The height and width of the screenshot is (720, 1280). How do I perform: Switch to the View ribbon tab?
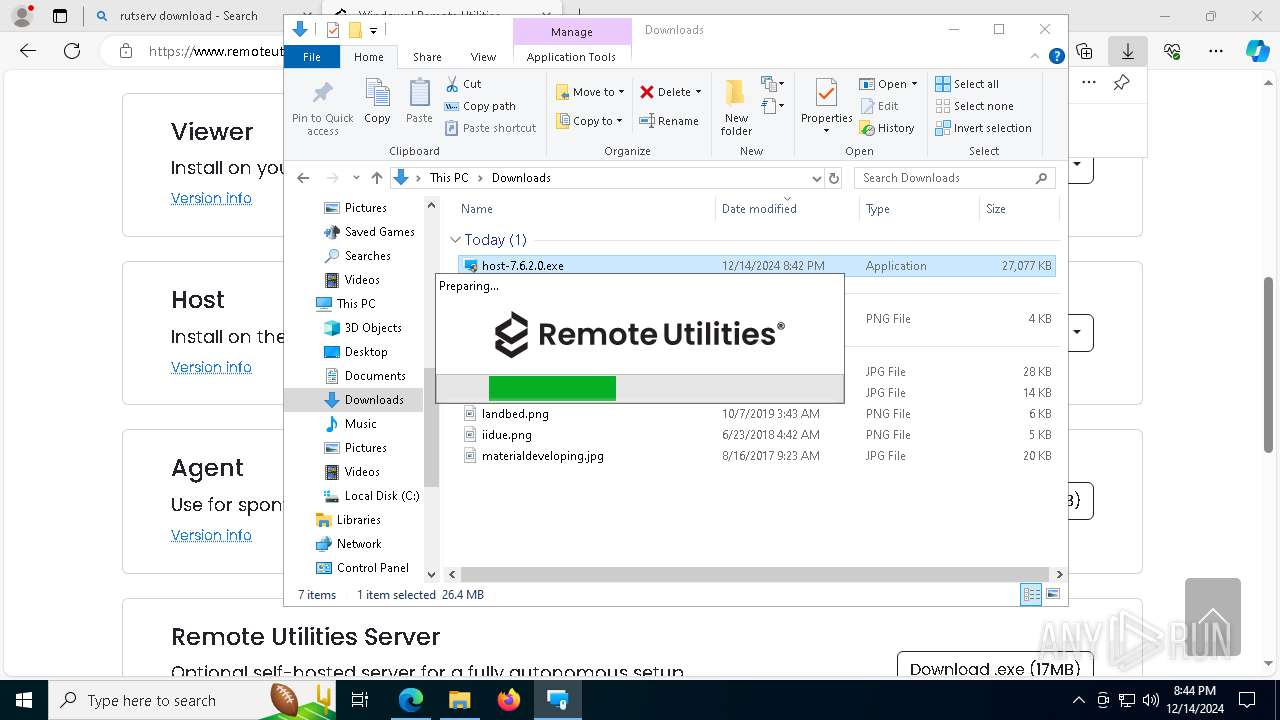coord(483,57)
